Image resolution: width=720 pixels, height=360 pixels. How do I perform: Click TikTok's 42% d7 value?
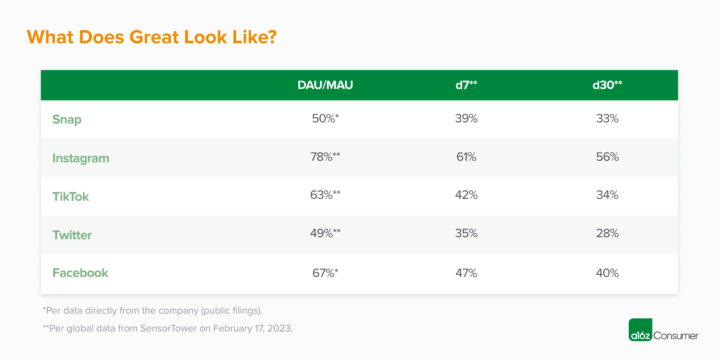[467, 195]
